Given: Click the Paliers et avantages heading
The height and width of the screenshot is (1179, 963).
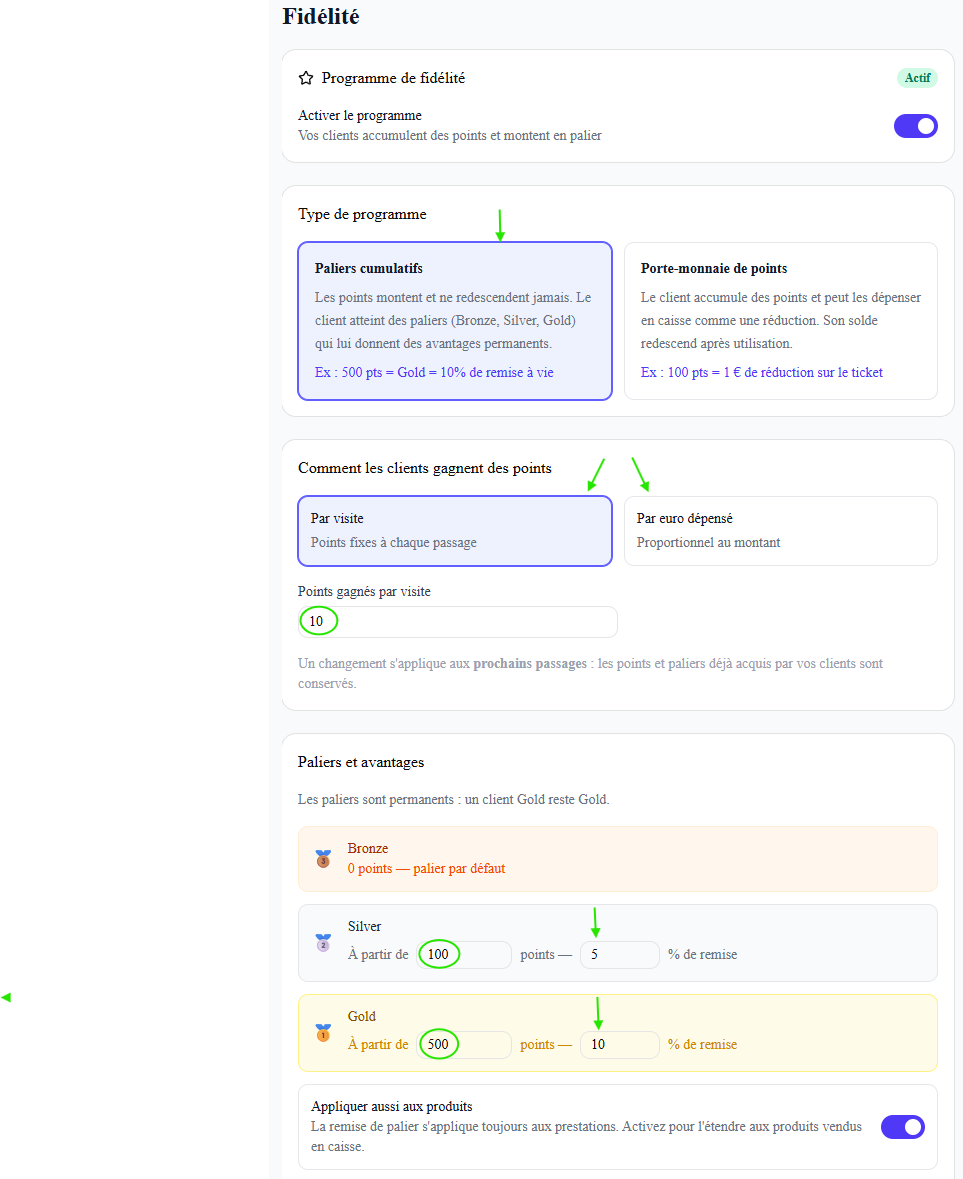Looking at the screenshot, I should [361, 762].
